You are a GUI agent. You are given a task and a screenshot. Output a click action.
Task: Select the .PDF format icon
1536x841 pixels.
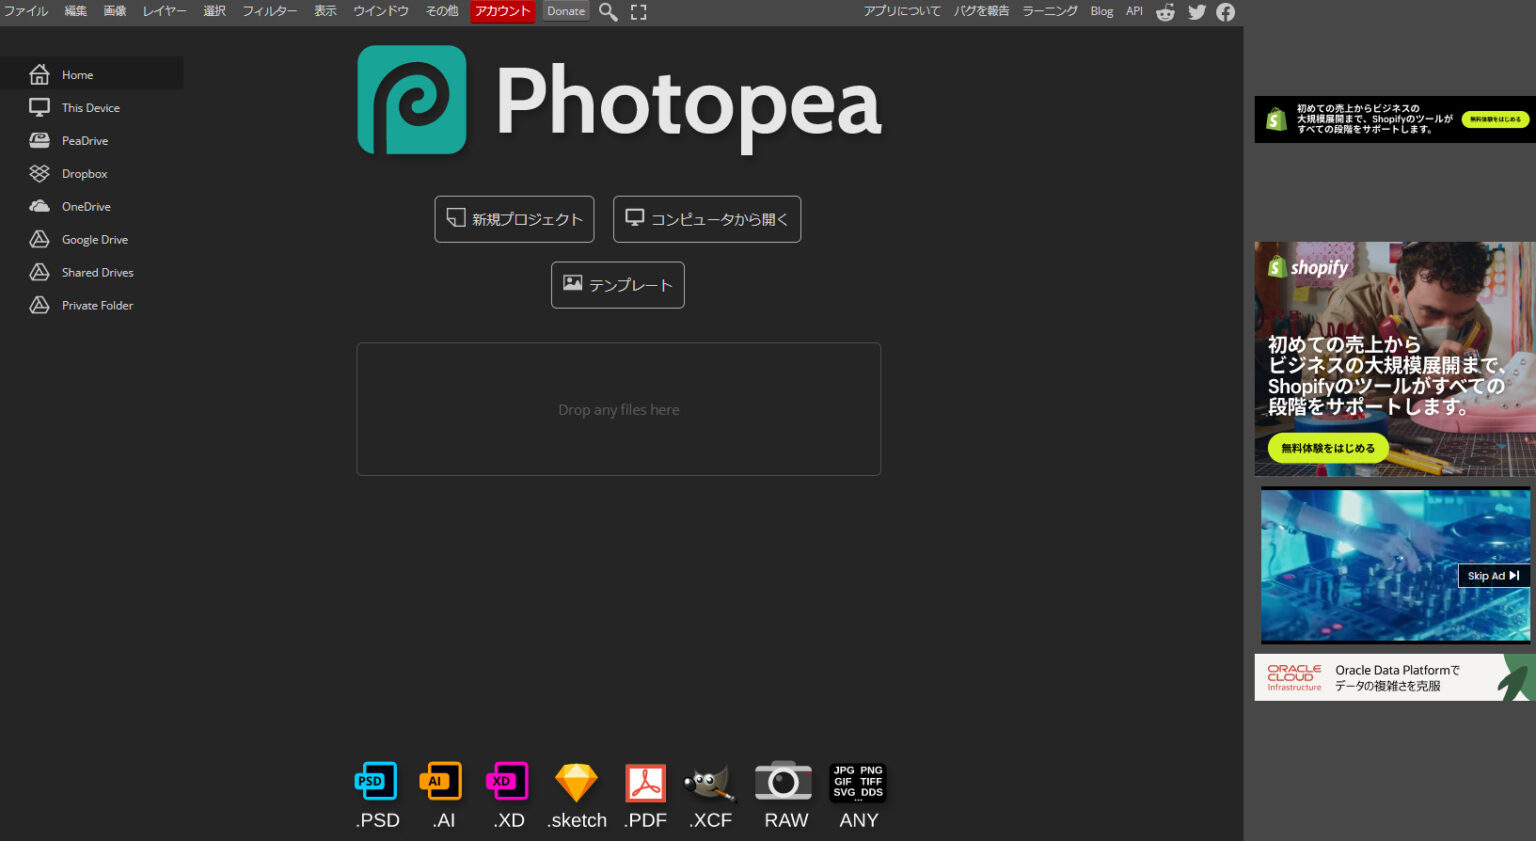point(644,781)
